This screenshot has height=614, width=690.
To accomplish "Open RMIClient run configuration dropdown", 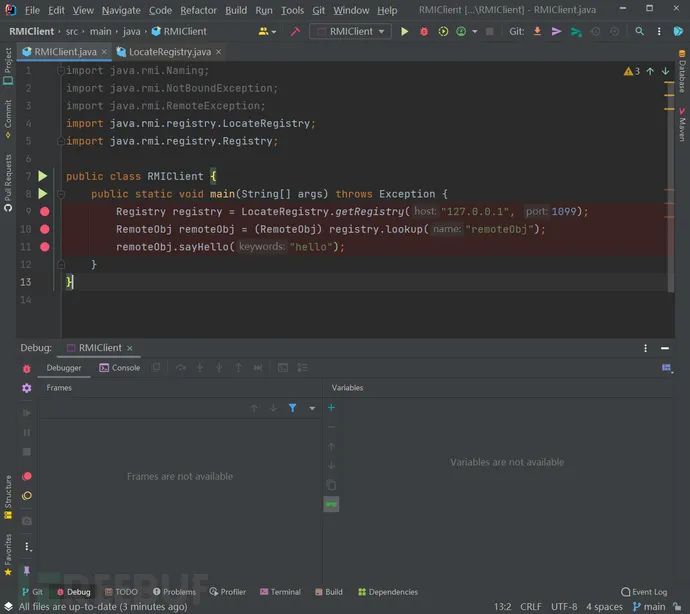I will 350,32.
